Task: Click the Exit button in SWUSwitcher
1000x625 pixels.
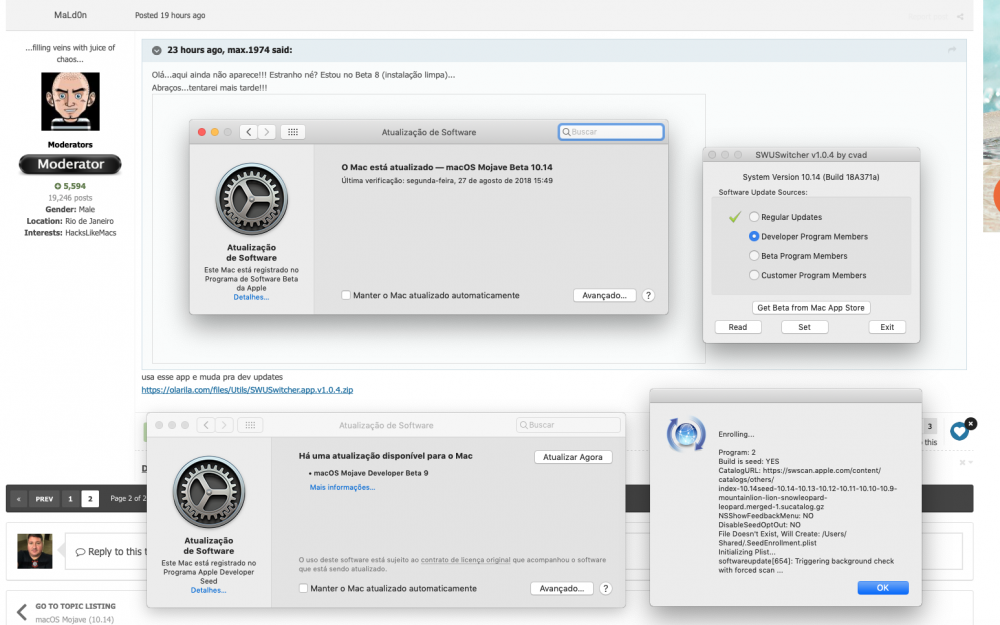Action: click(887, 327)
